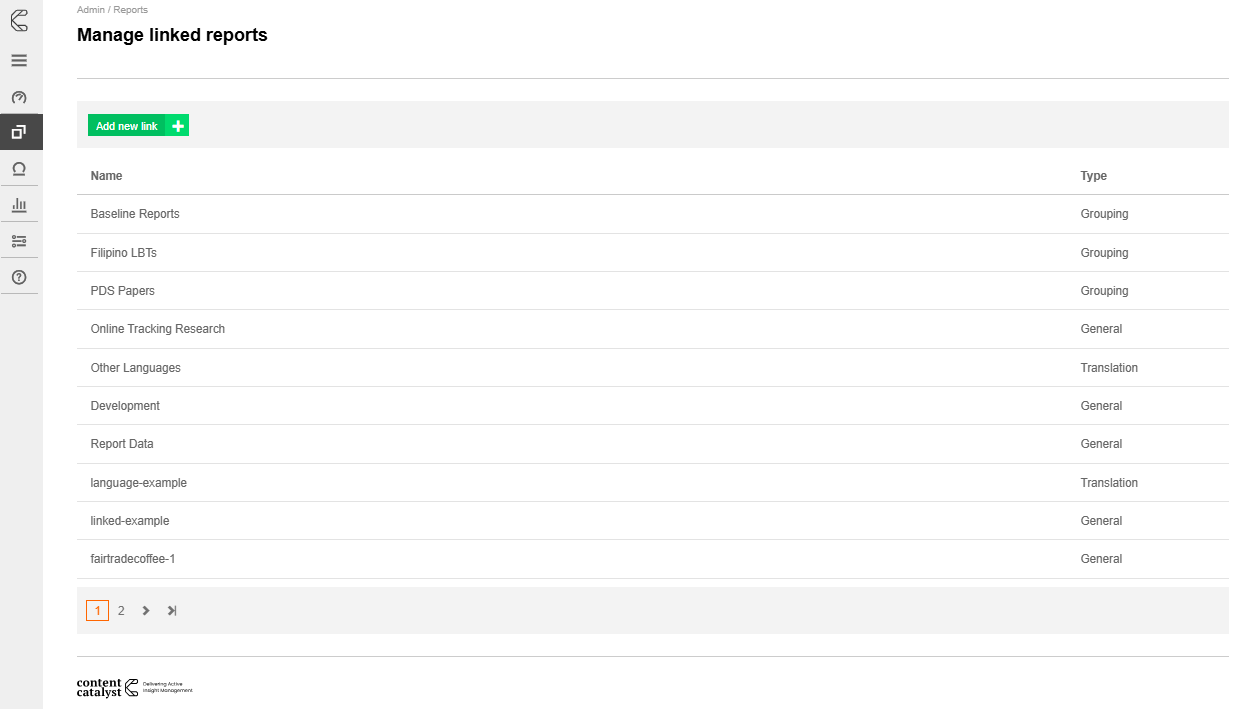The height and width of the screenshot is (709, 1233).
Task: Go to next page arrow
Action: click(x=146, y=610)
